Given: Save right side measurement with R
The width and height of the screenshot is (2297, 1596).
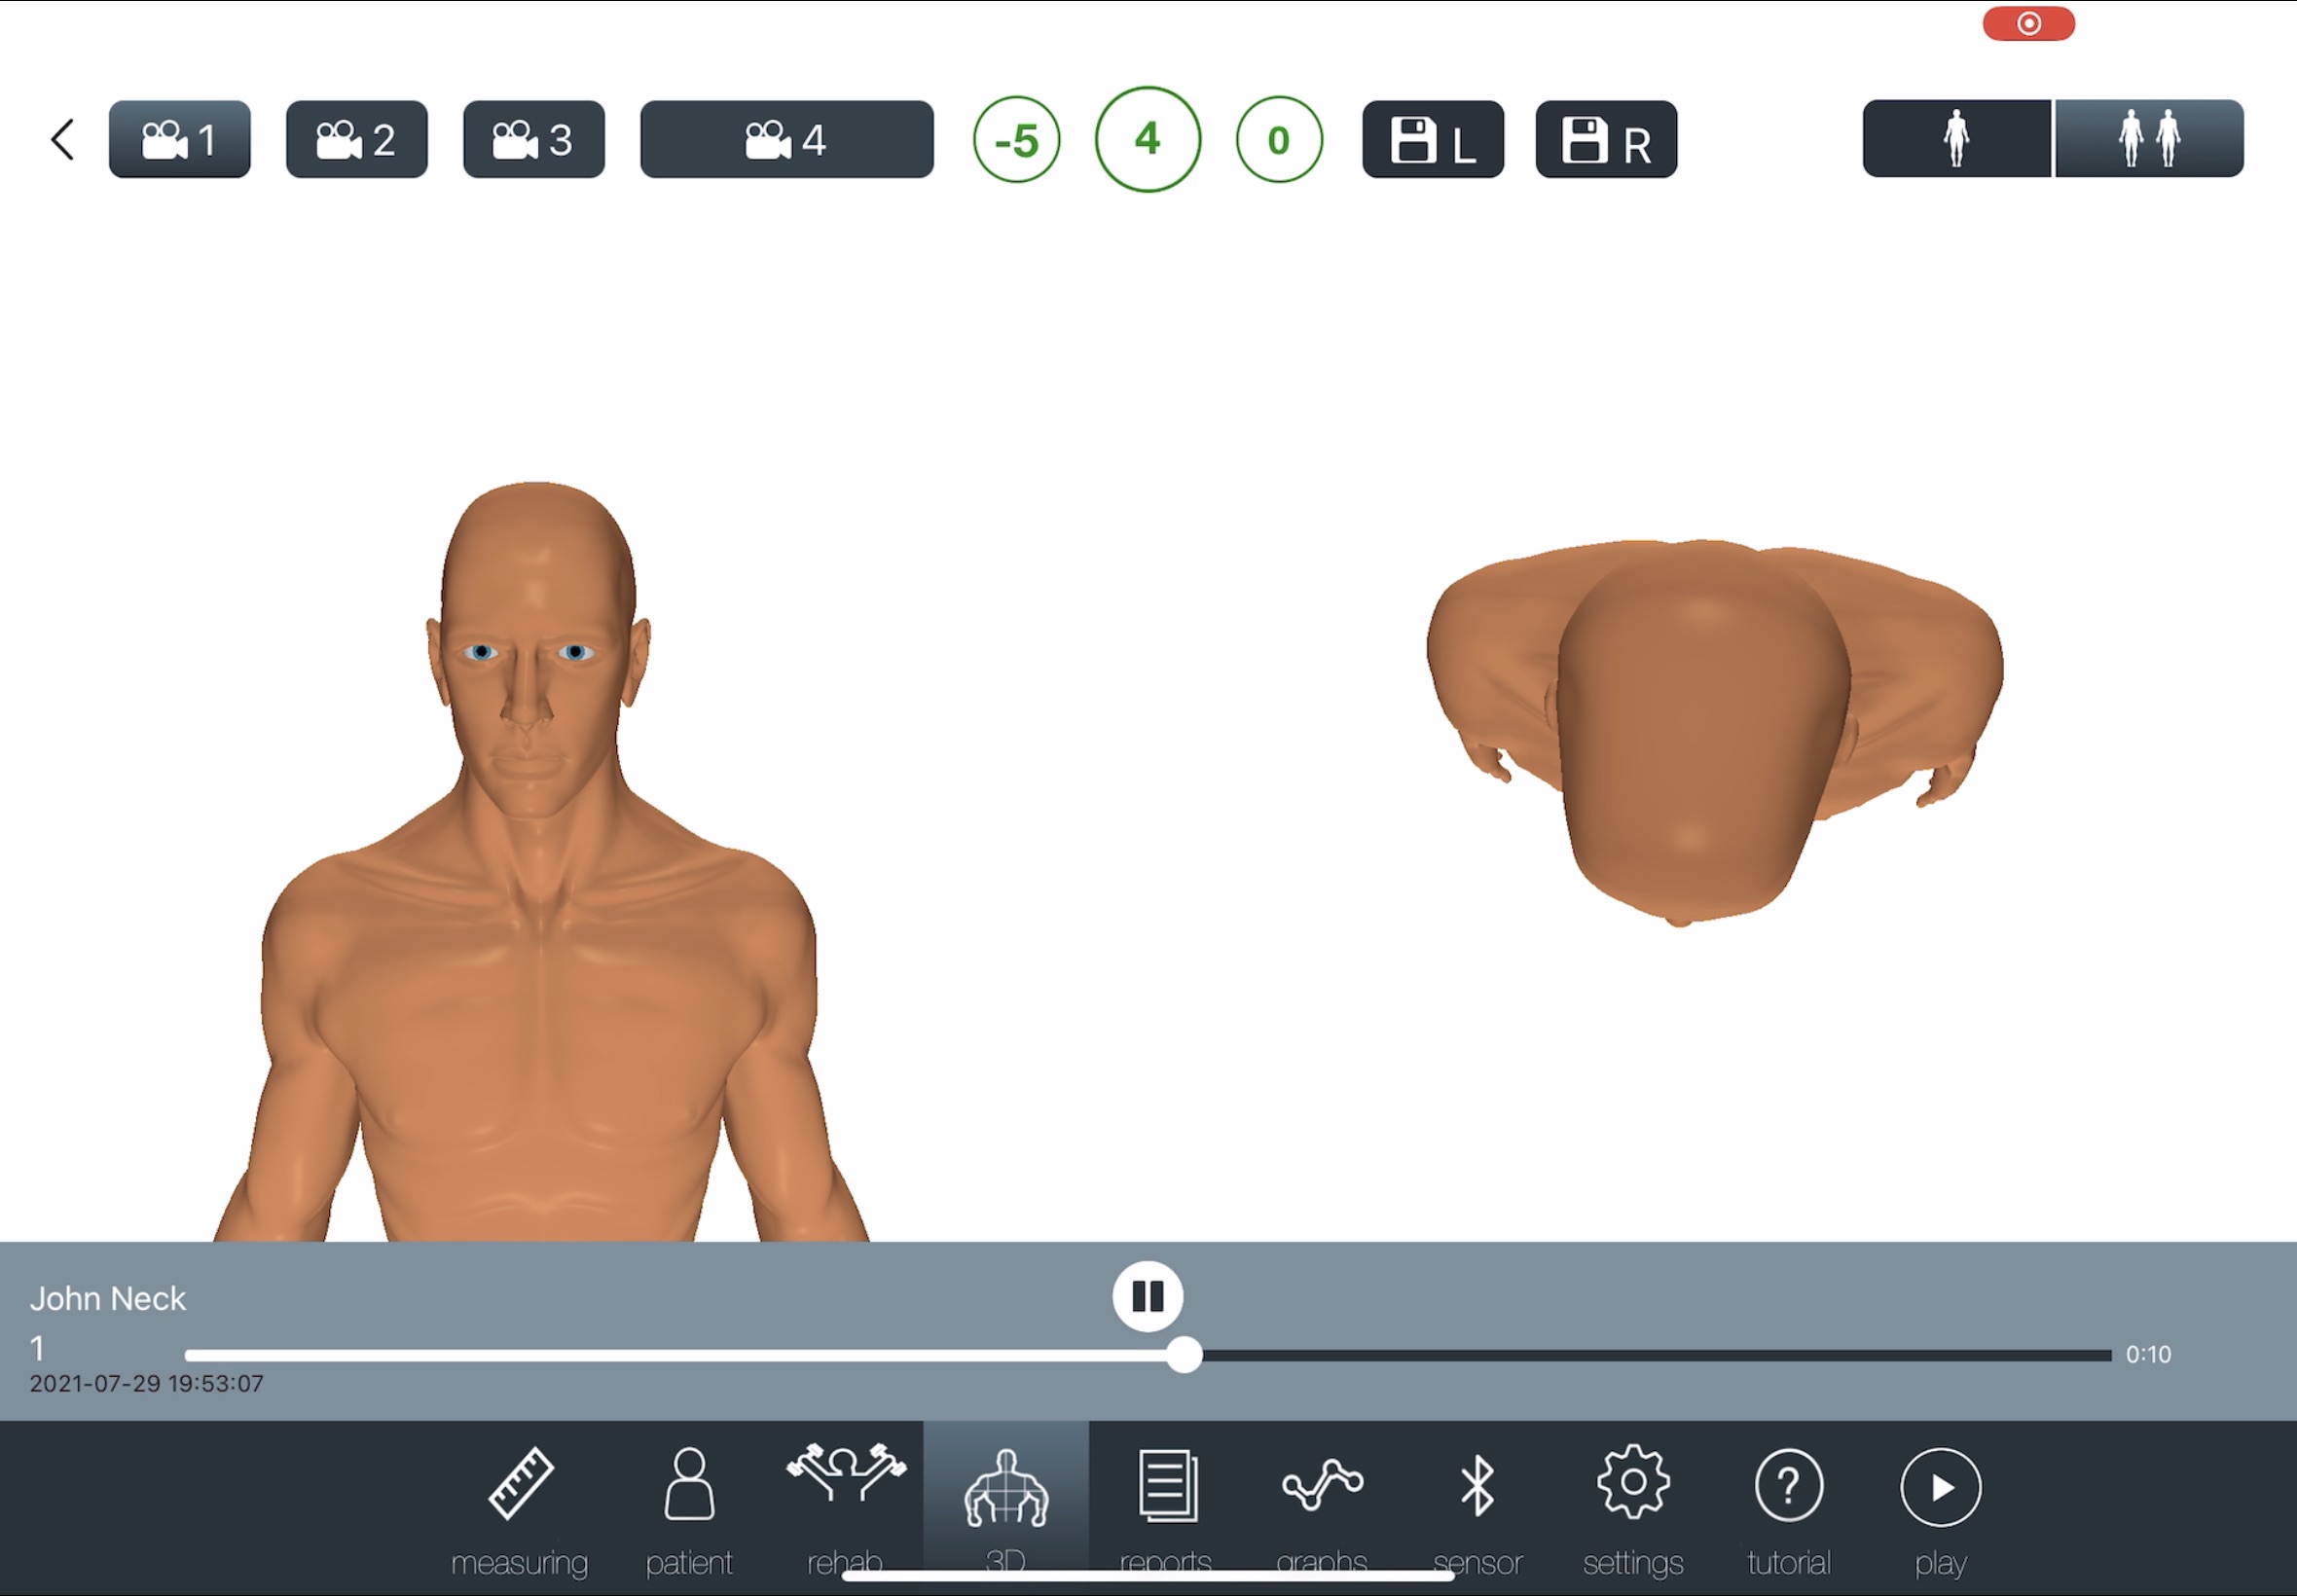Looking at the screenshot, I should (x=1605, y=139).
